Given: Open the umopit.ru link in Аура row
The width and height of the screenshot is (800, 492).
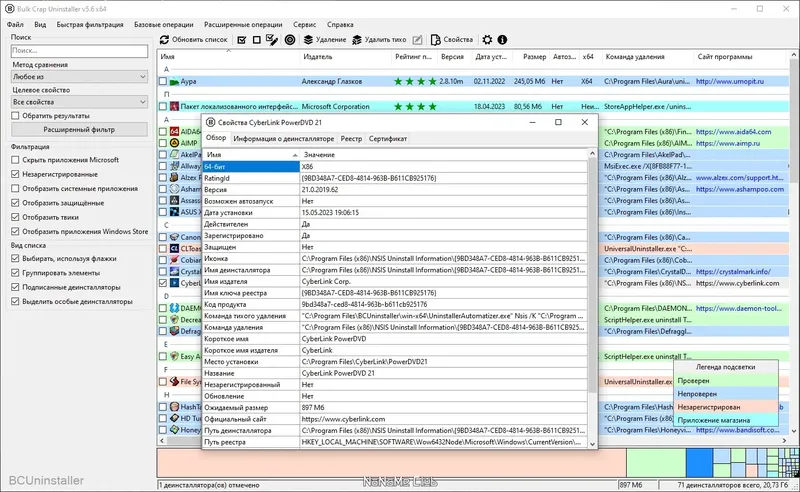Looking at the screenshot, I should coord(730,81).
